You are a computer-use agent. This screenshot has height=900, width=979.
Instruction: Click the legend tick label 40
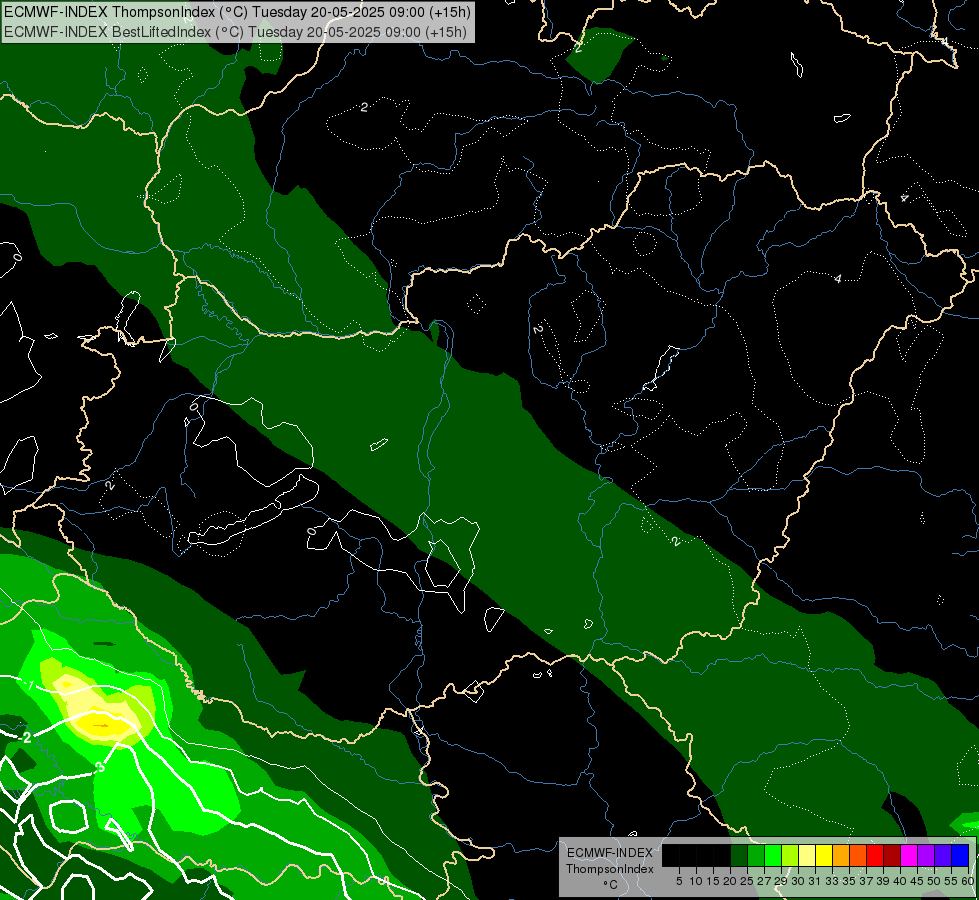coord(900,881)
